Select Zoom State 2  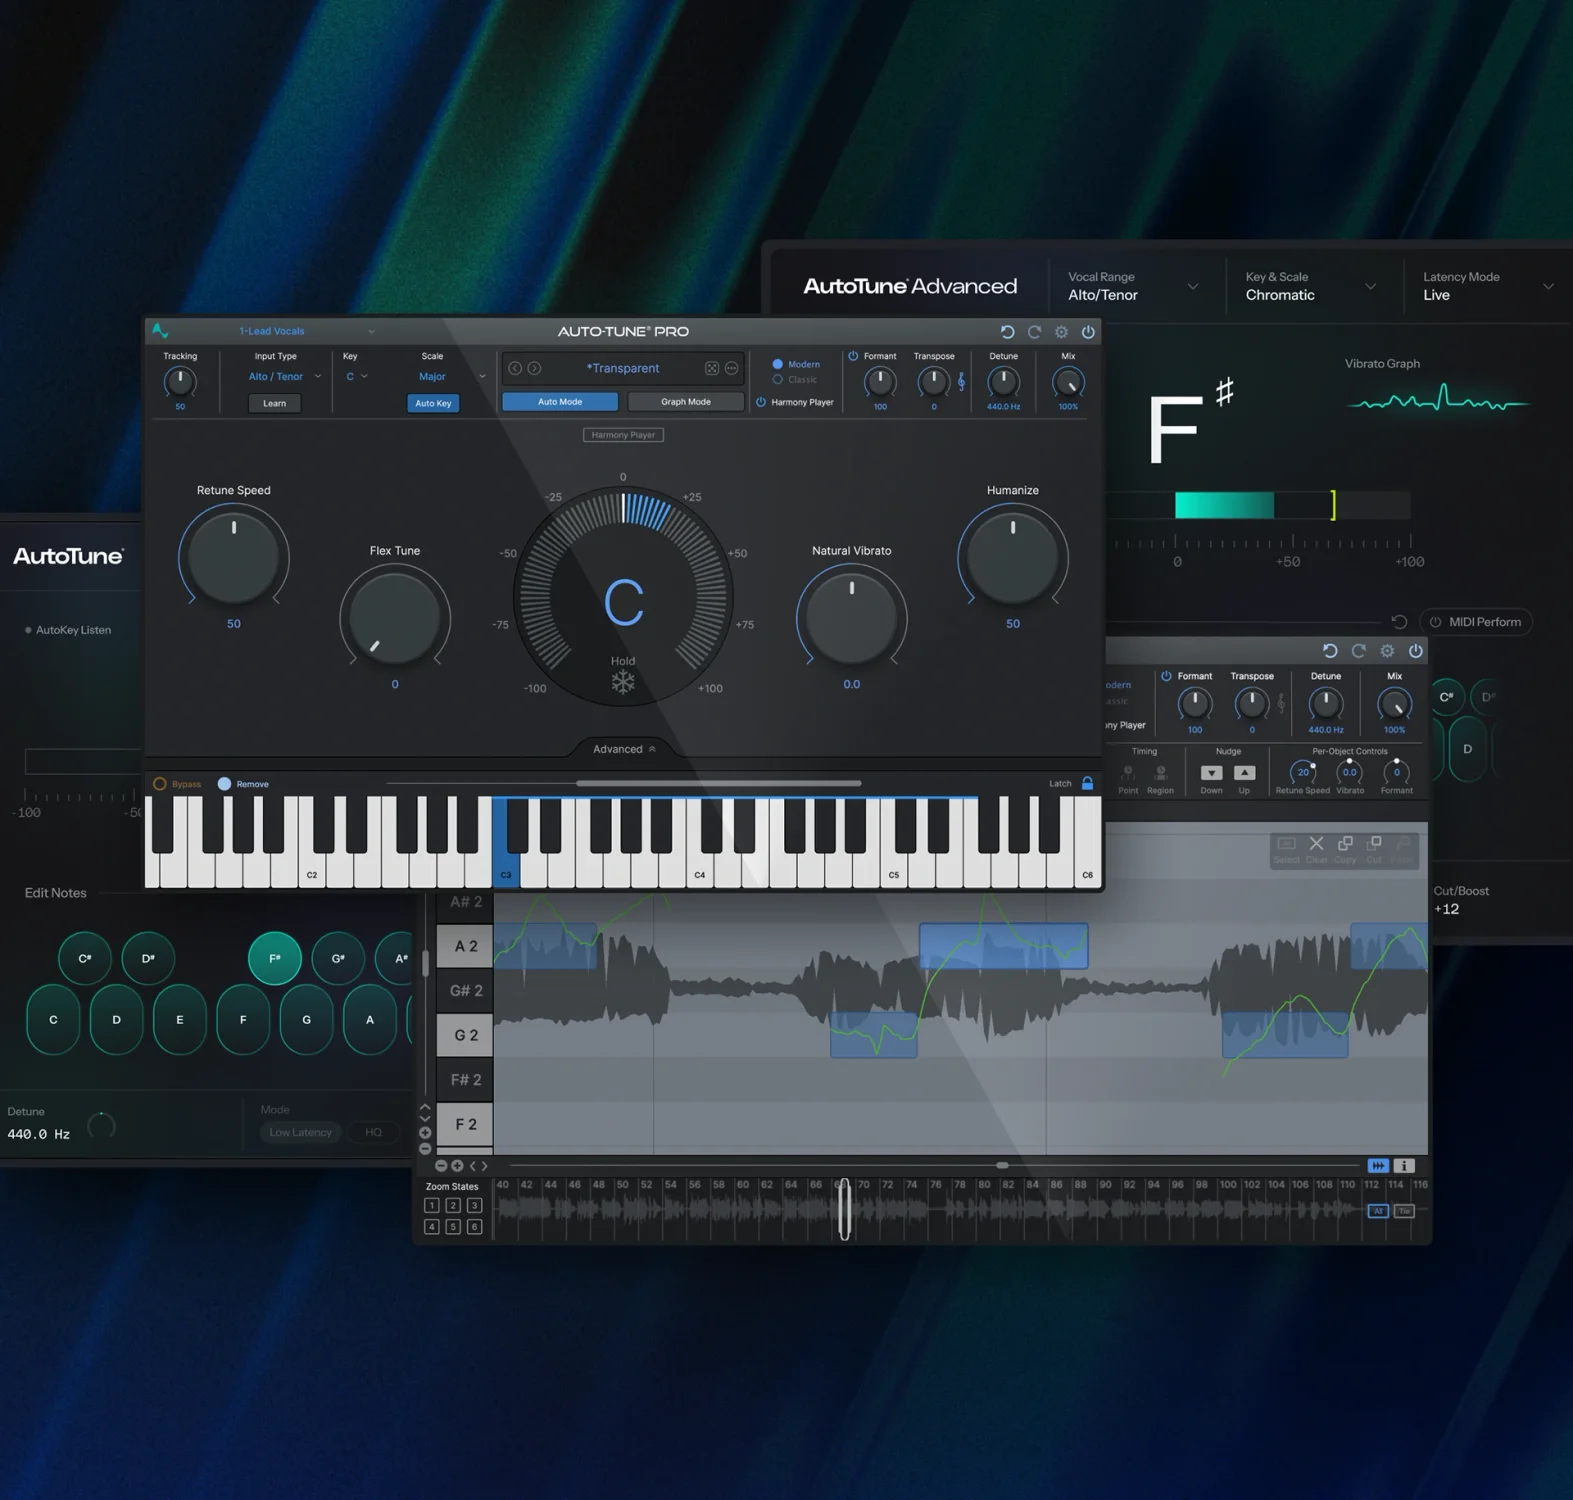pyautogui.click(x=453, y=1206)
